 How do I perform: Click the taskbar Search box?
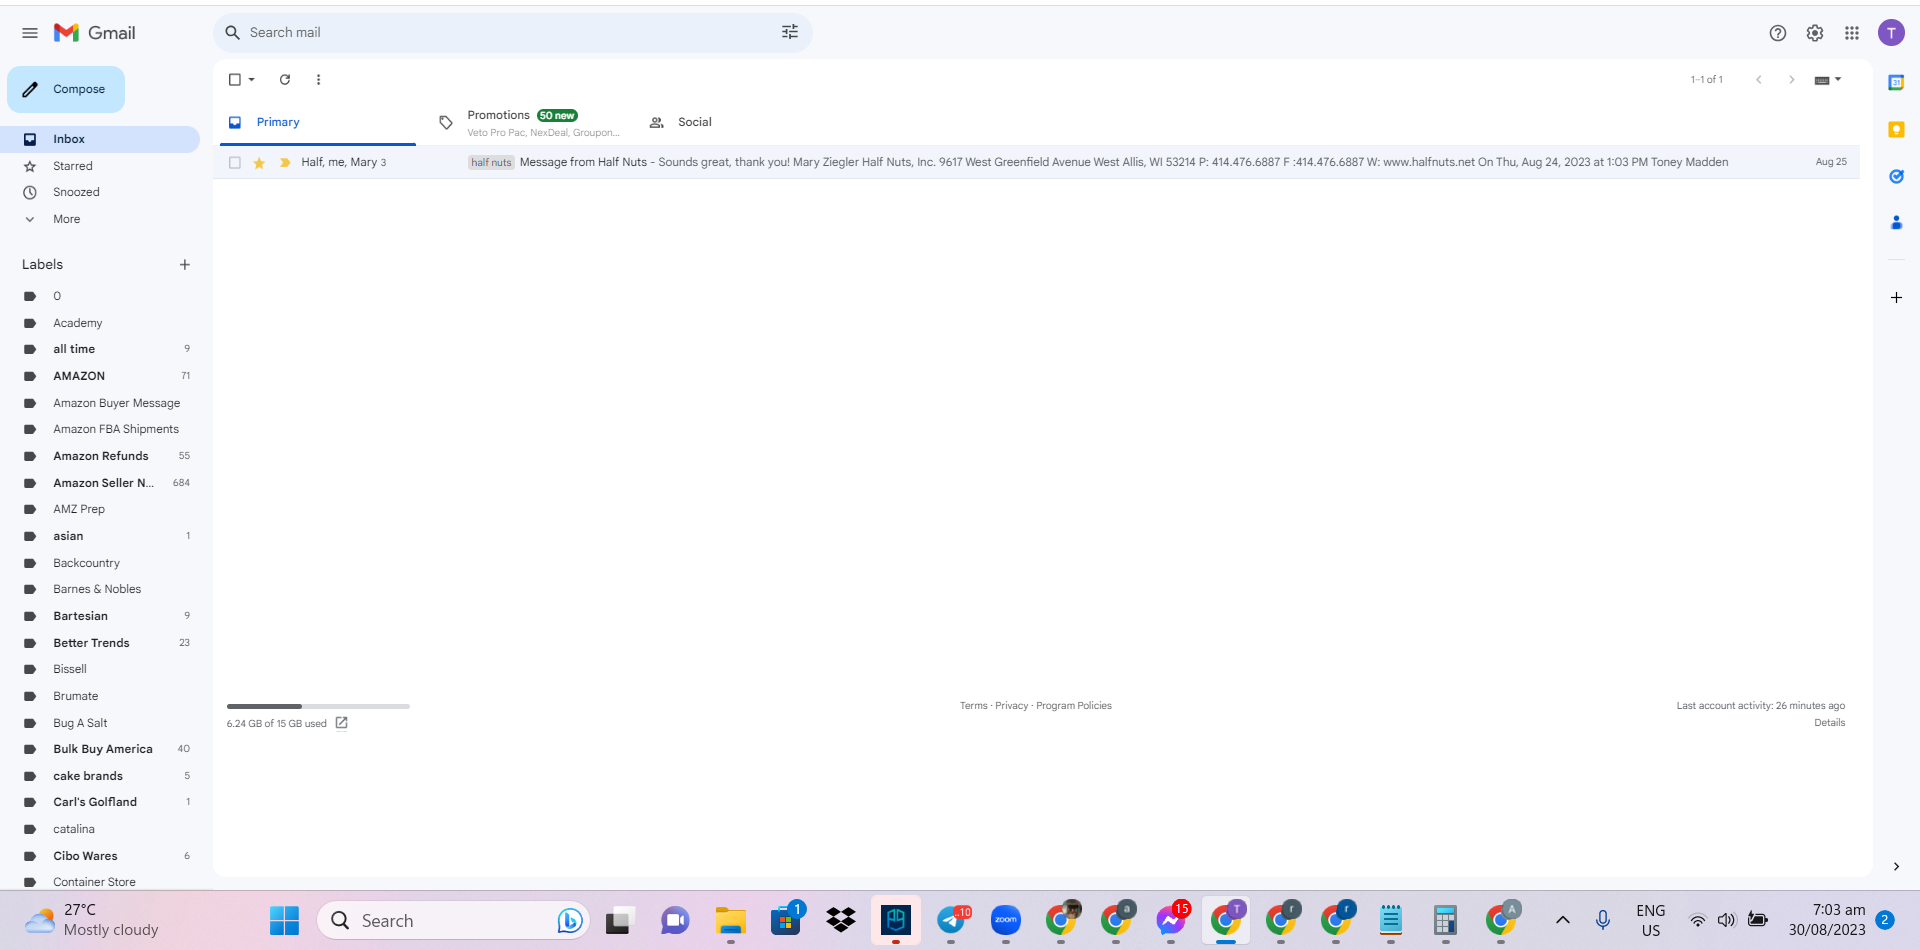point(455,921)
